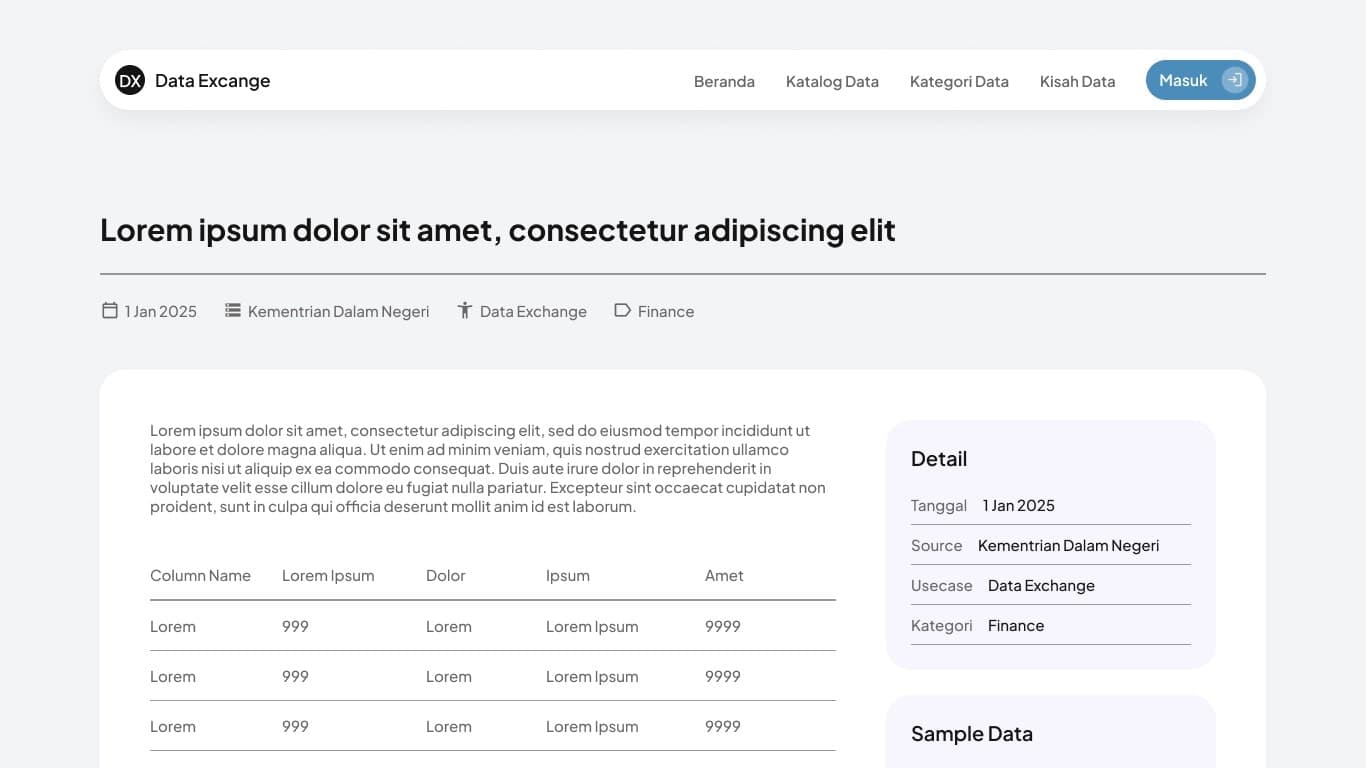
Task: Click Kategori value Finance
Action: [1016, 625]
